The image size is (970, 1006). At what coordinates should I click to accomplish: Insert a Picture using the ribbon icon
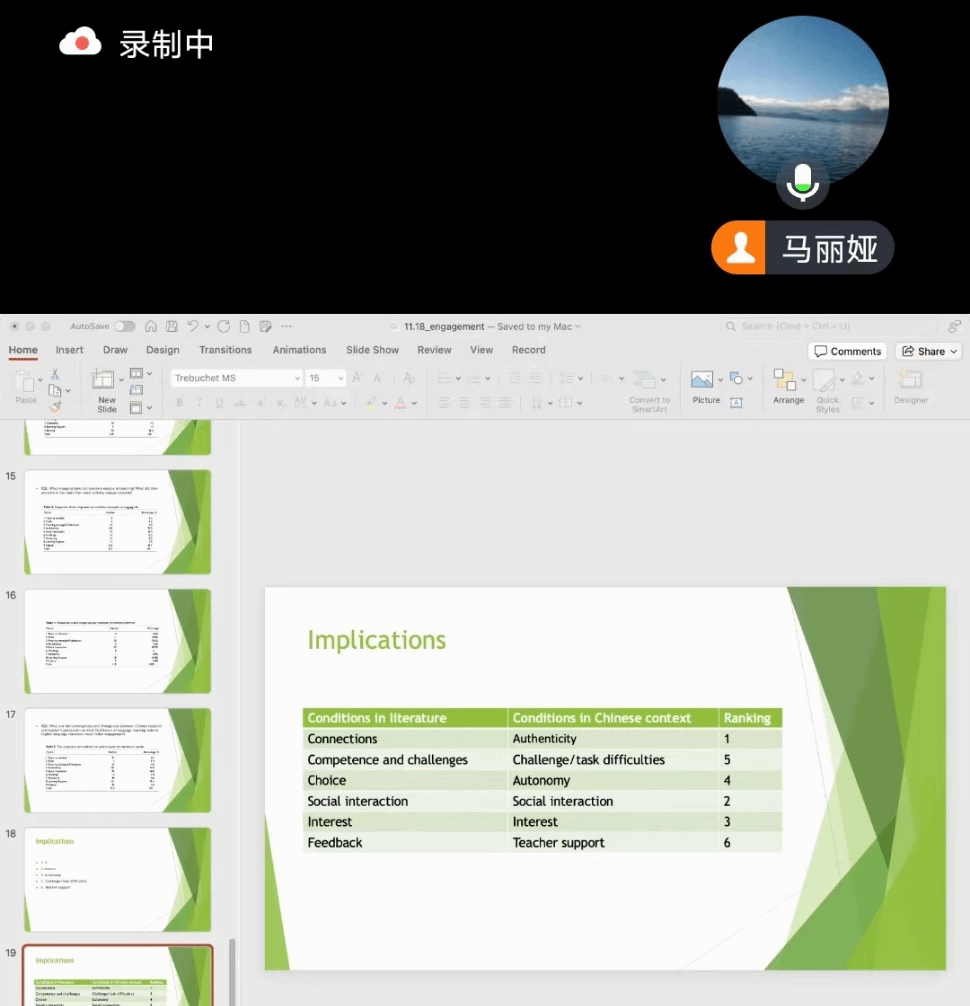[x=702, y=380]
